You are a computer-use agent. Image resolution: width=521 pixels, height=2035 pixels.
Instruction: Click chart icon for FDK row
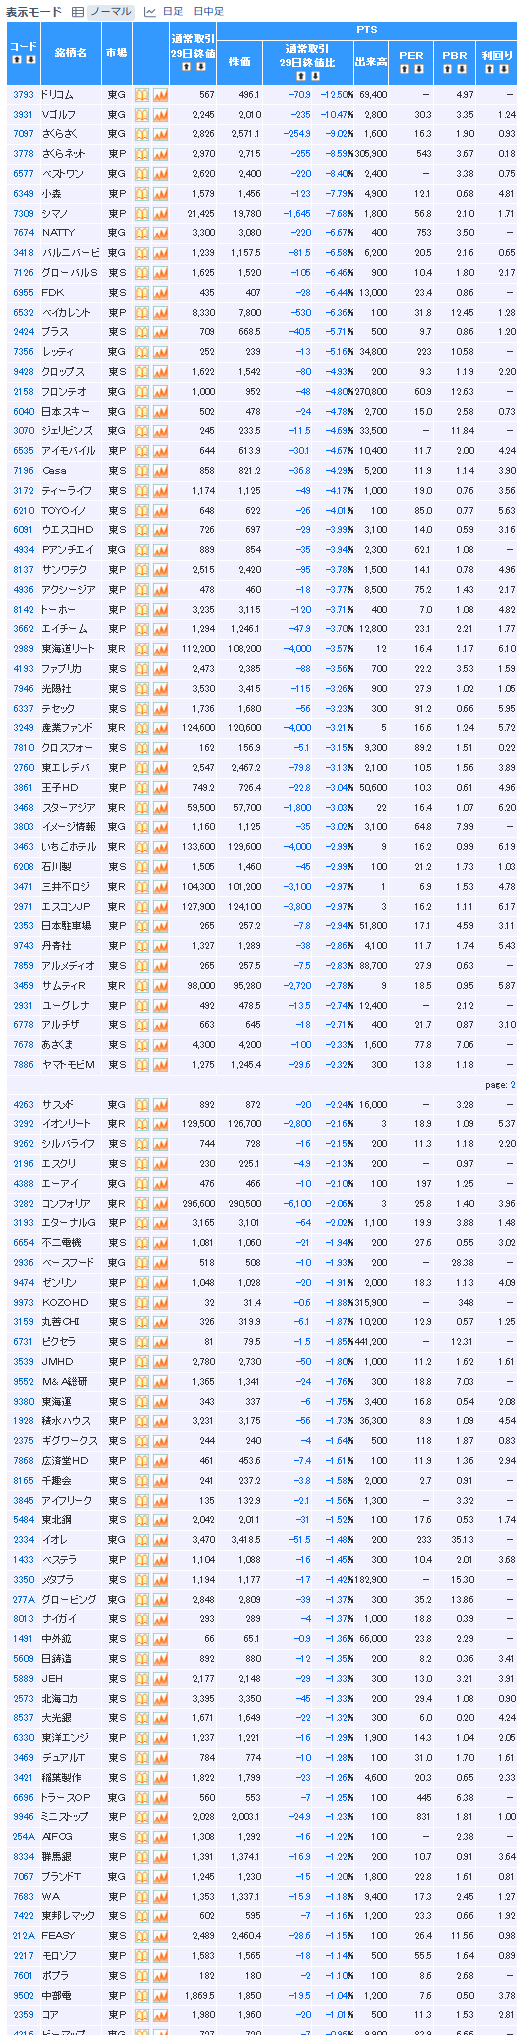(x=160, y=293)
